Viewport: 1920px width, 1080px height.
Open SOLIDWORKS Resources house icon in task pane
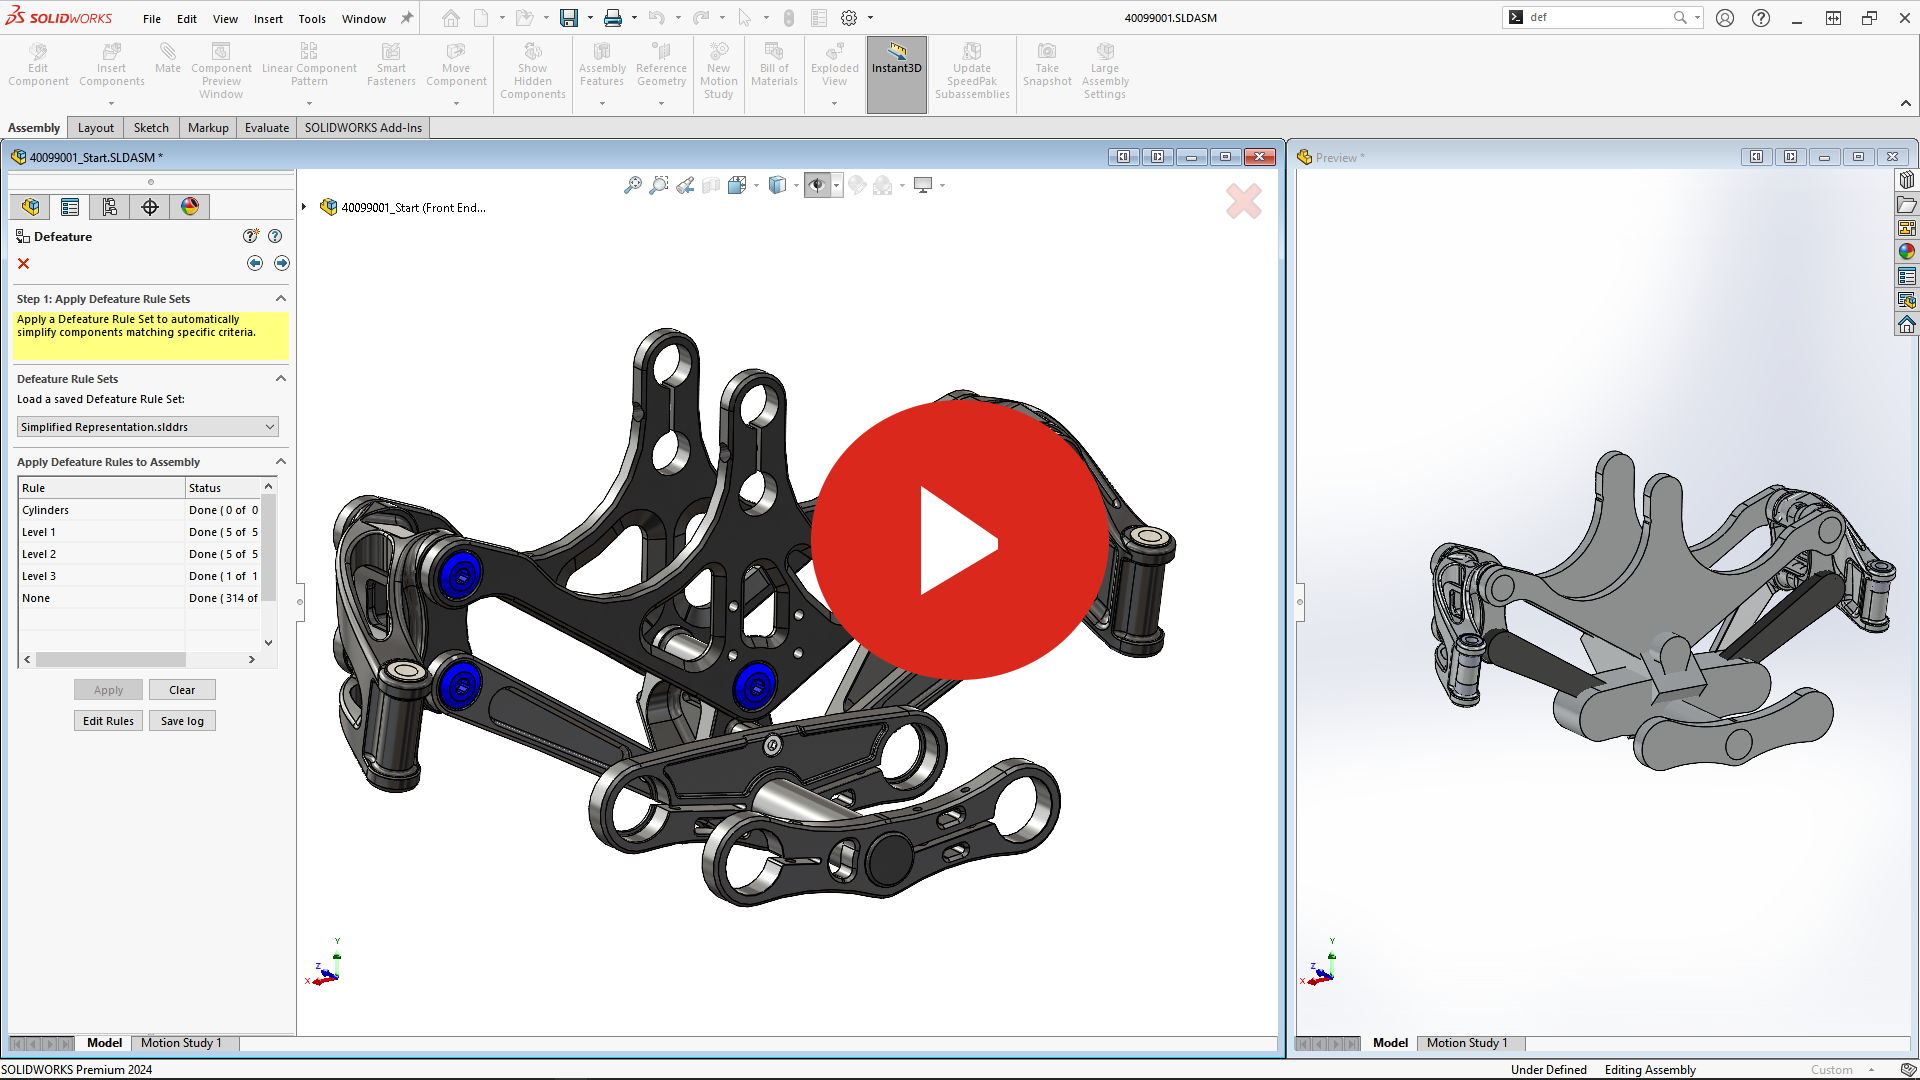[x=1907, y=325]
